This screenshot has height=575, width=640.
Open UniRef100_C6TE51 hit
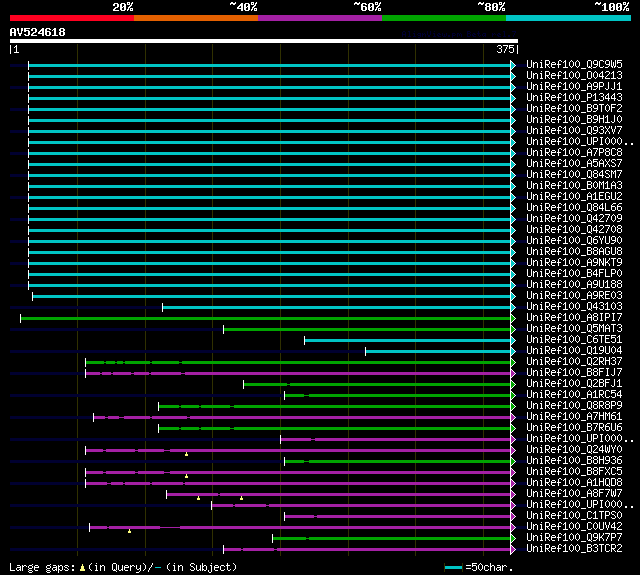coord(574,340)
